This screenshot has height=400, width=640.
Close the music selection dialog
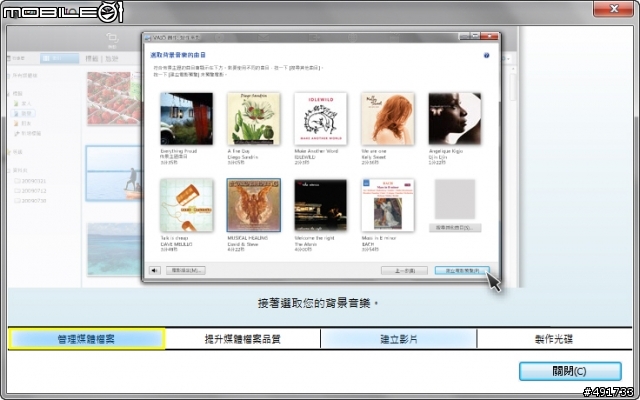click(x=489, y=36)
